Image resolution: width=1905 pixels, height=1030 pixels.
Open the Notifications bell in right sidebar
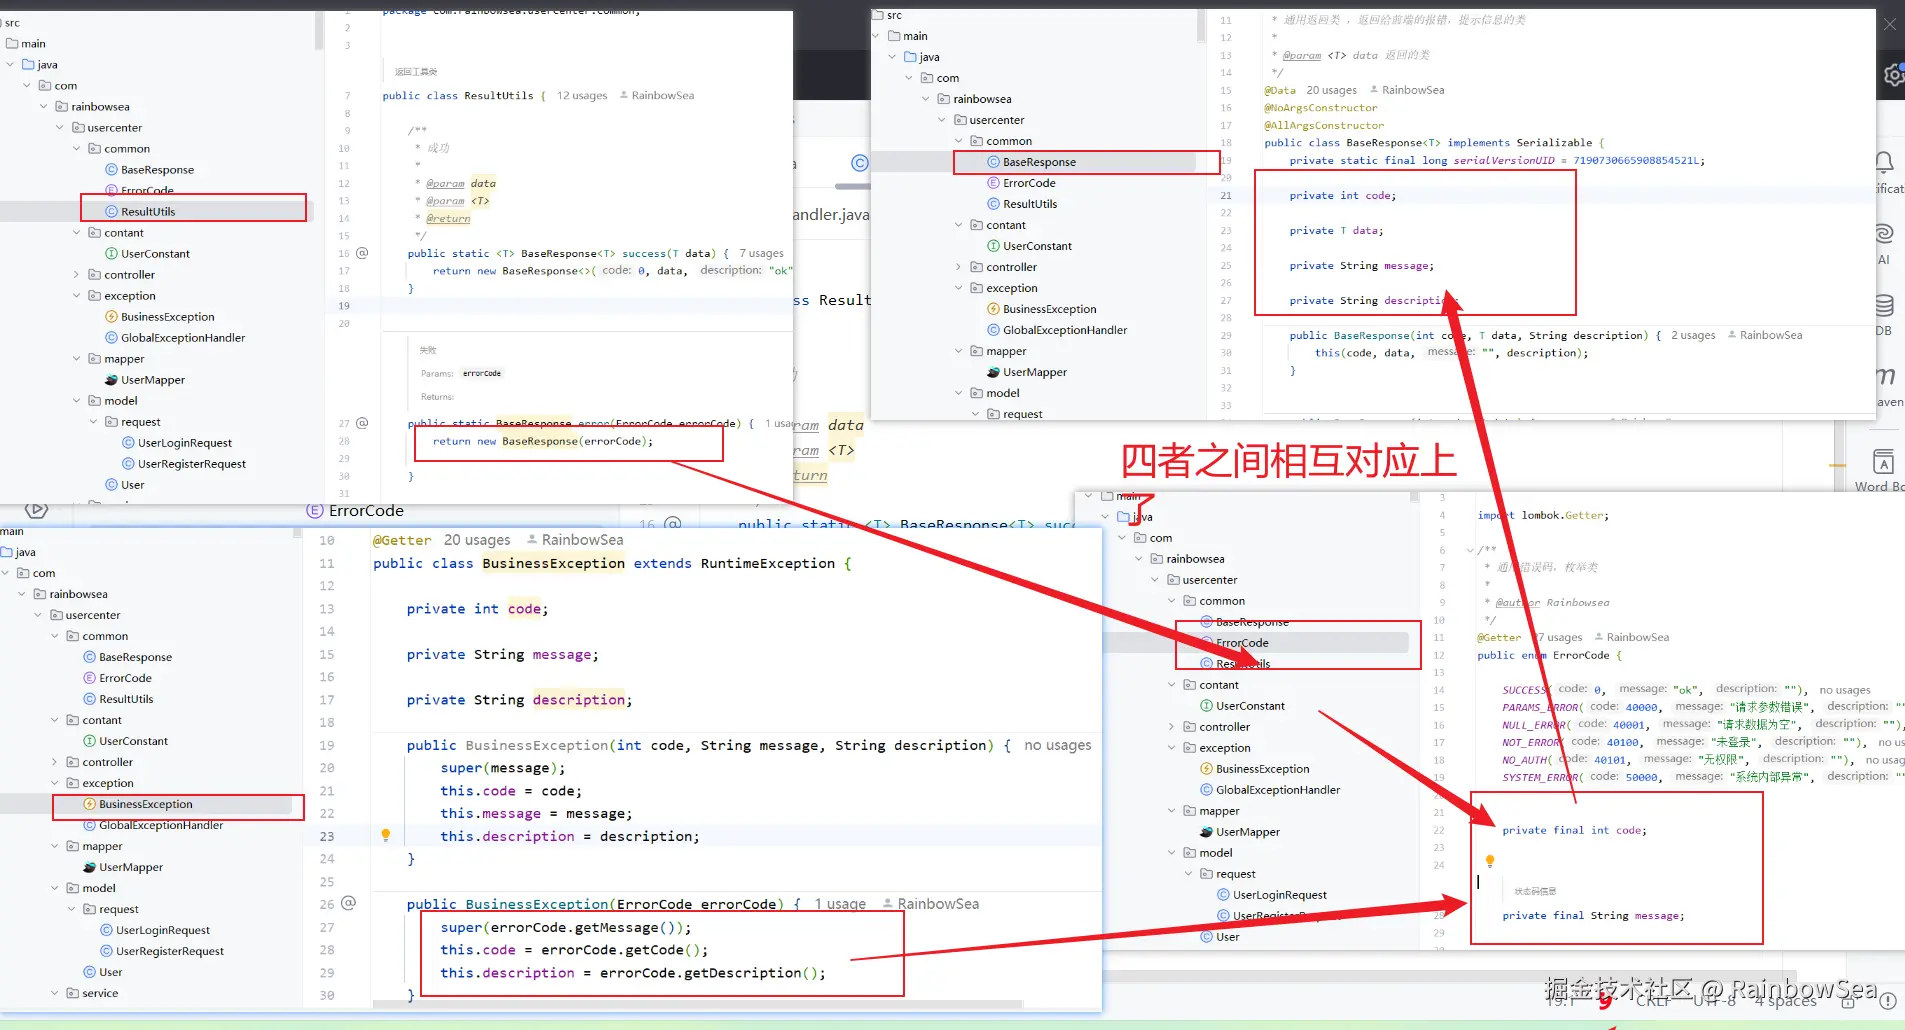tap(1884, 163)
